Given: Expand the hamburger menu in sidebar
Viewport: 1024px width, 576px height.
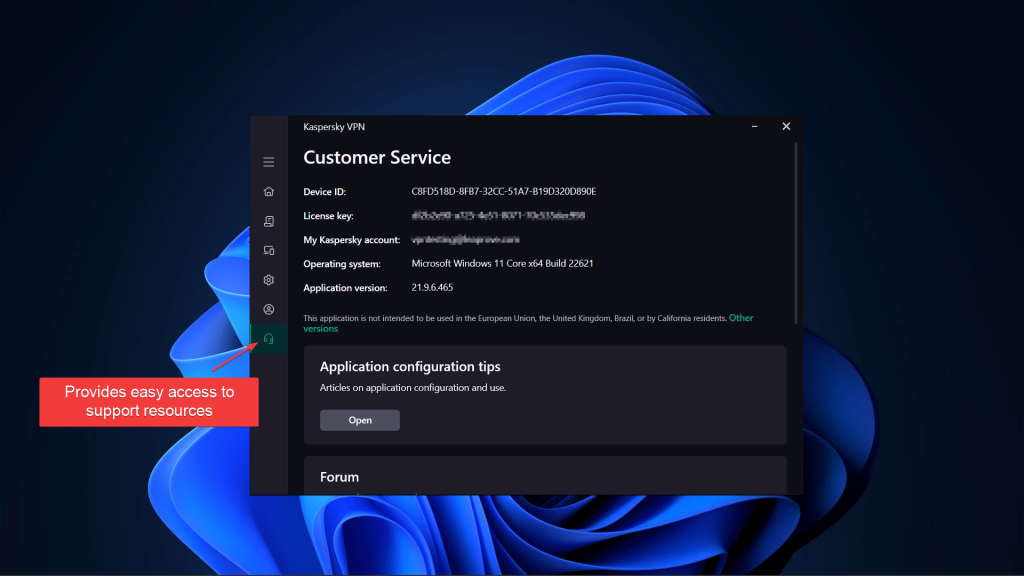Looking at the screenshot, I should coord(268,162).
